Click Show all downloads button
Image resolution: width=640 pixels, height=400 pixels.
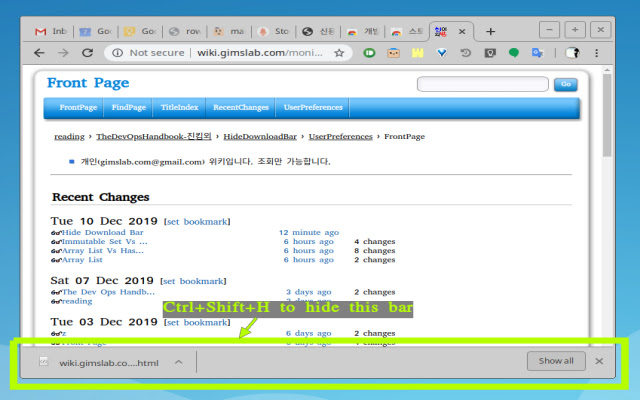[556, 361]
